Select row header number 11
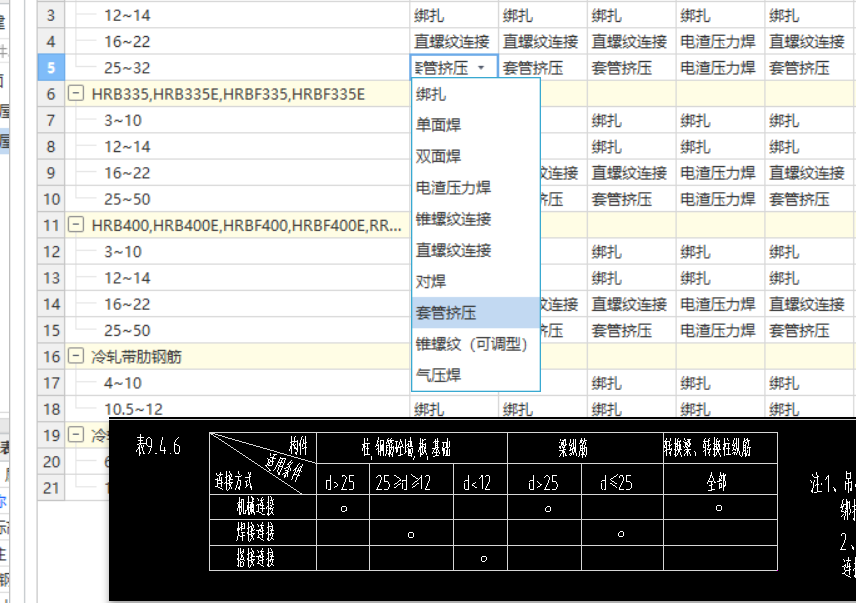 51,225
